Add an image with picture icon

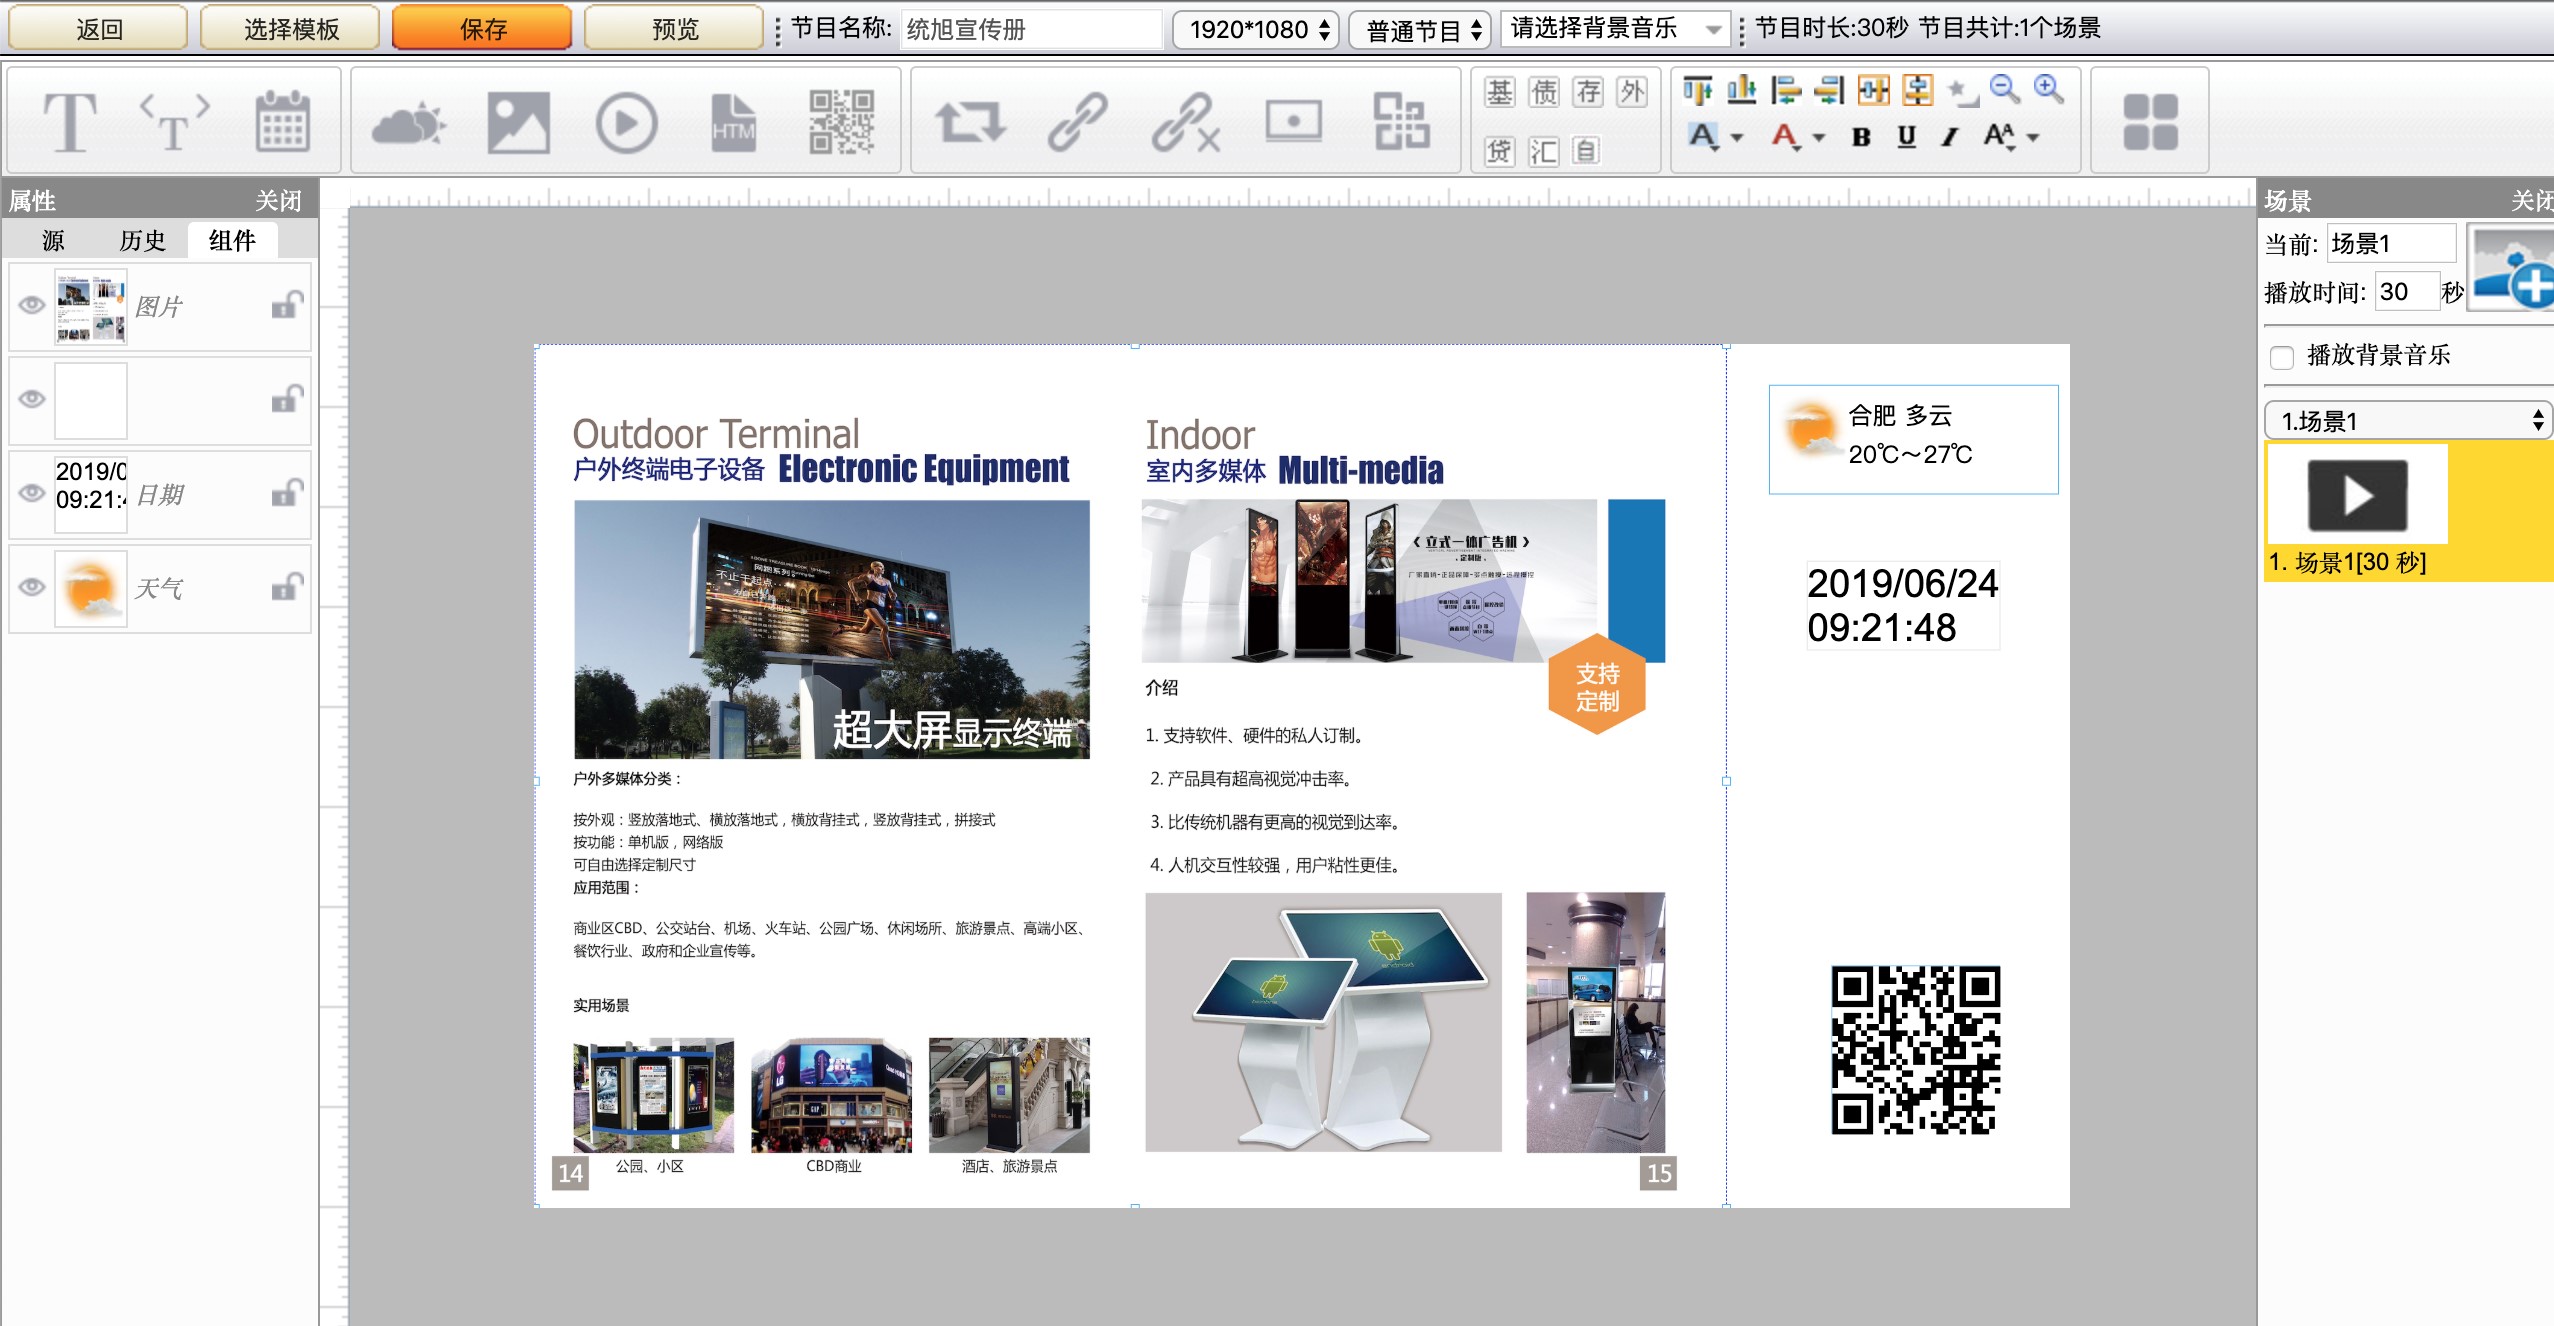pyautogui.click(x=518, y=123)
